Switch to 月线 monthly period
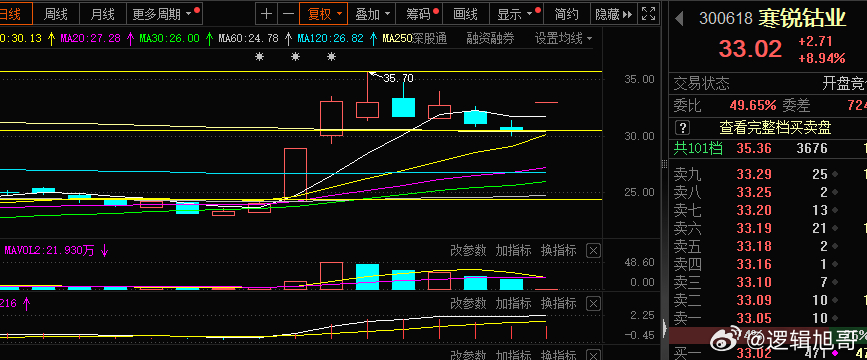Screen dimensions: 867x360 click(102, 14)
